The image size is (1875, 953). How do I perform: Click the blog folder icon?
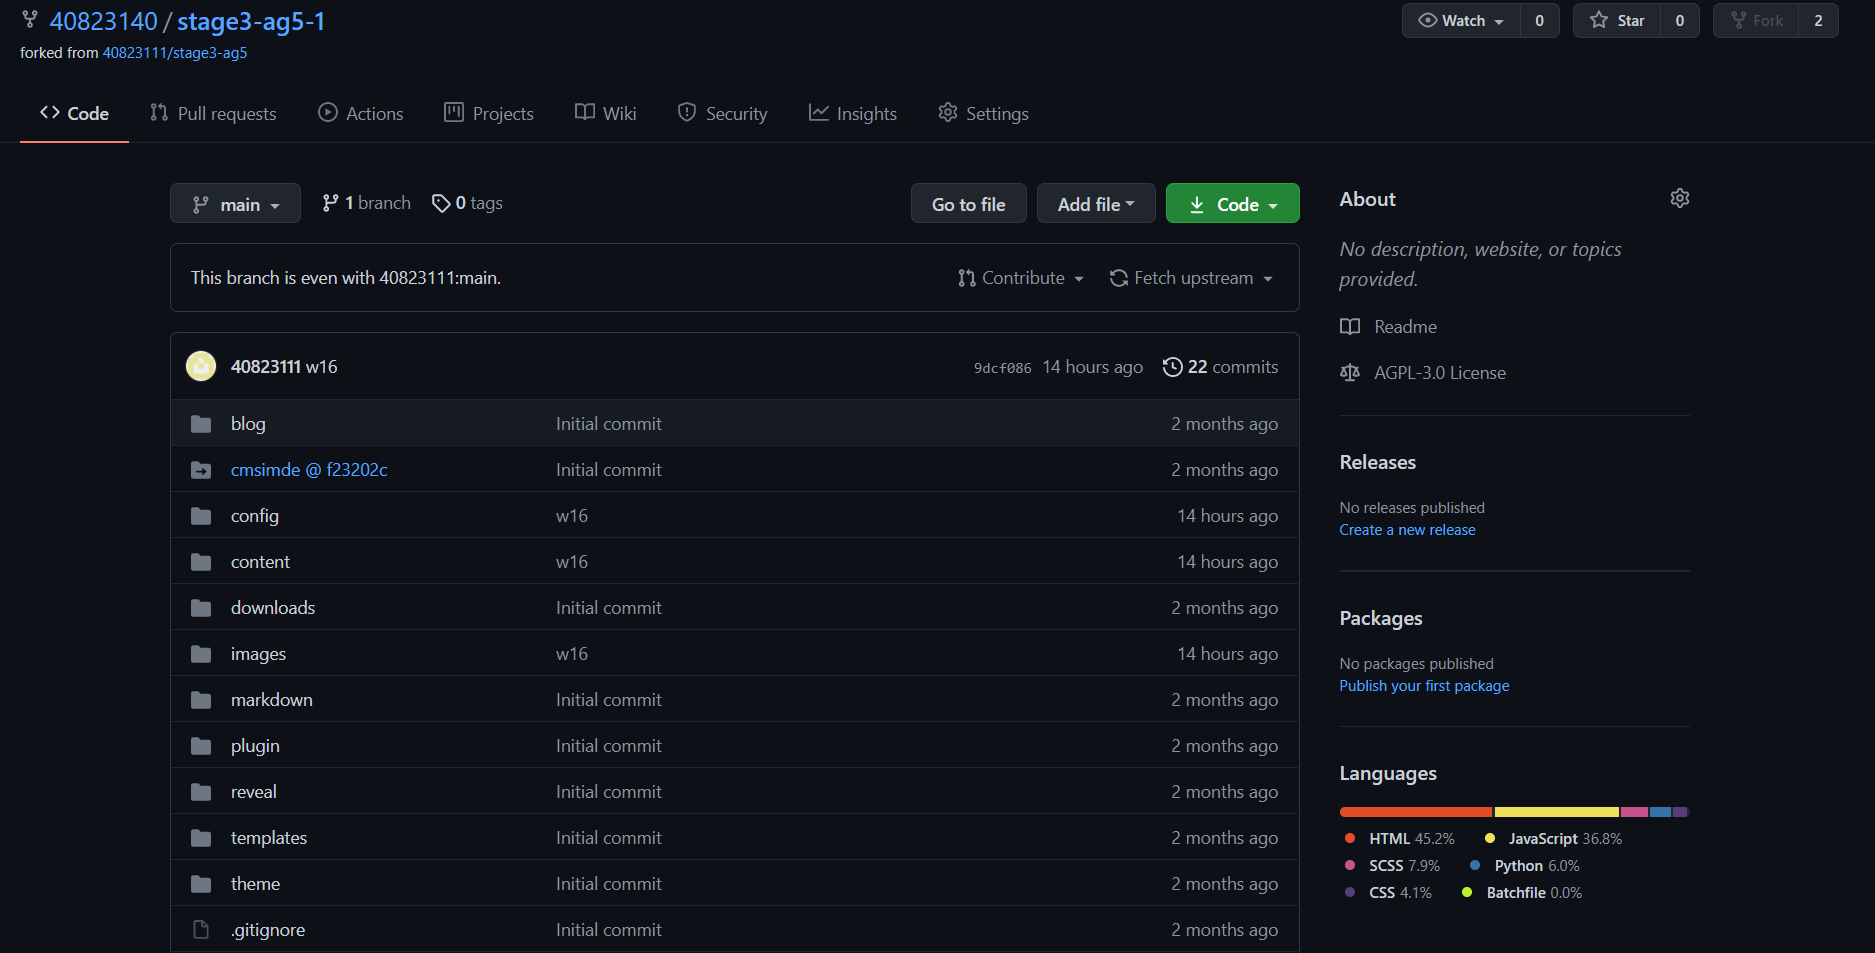[x=201, y=424]
